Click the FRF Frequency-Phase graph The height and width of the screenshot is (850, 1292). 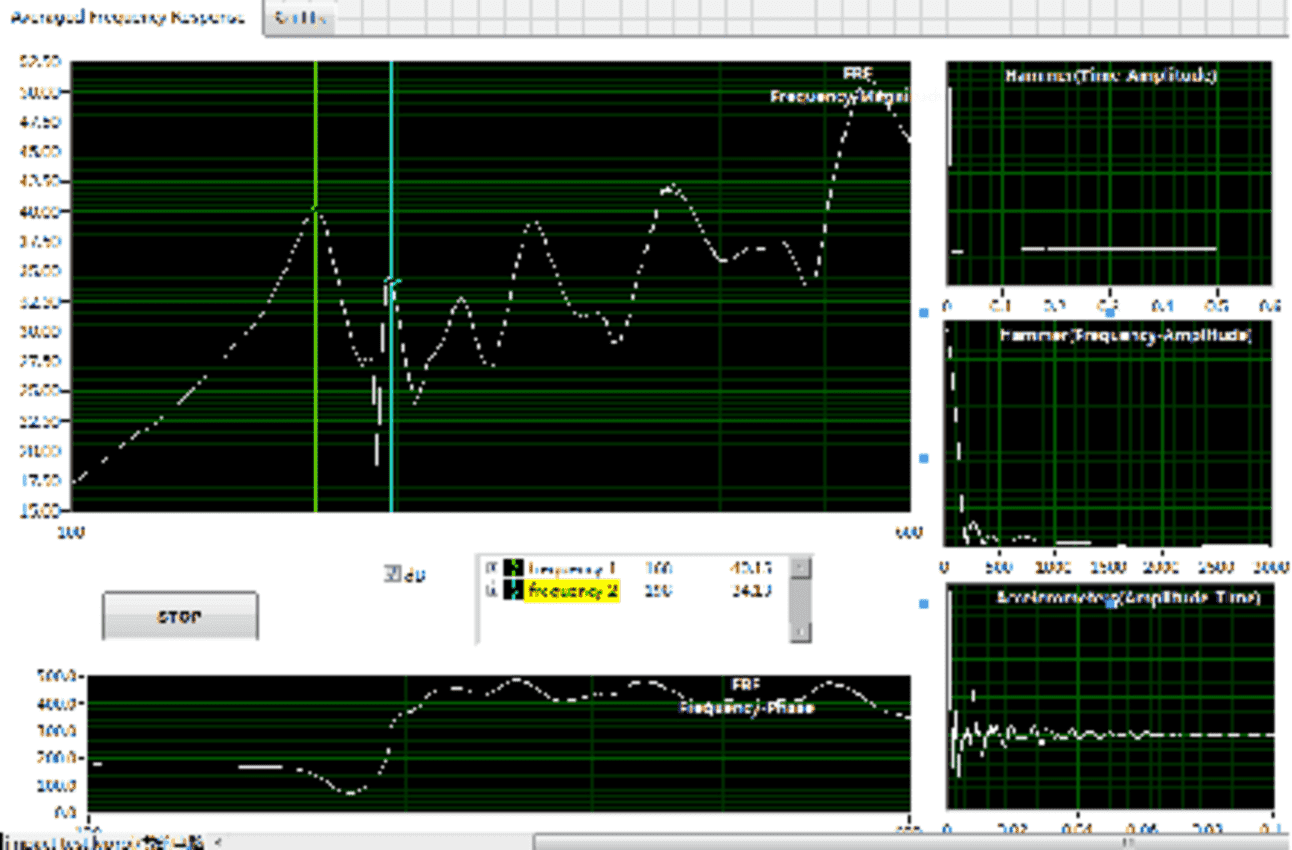pos(500,745)
